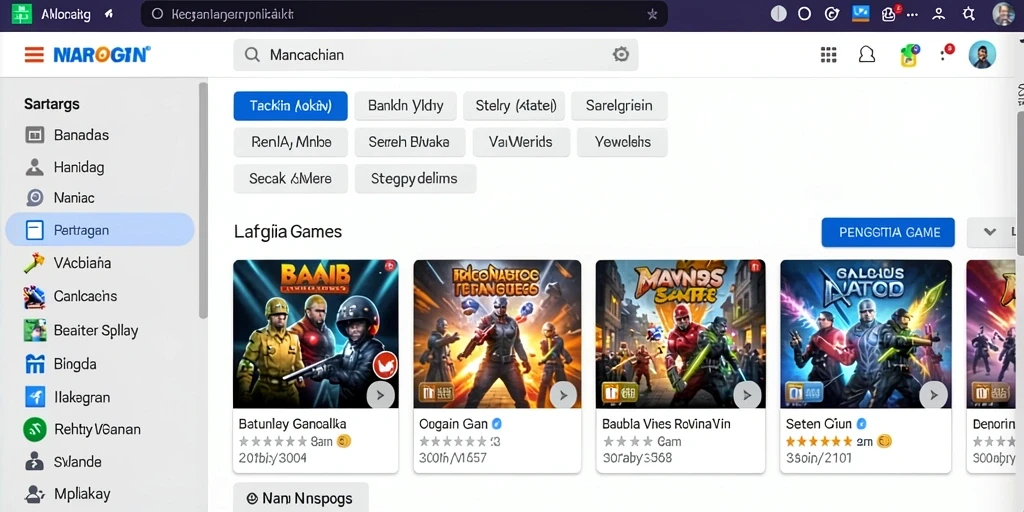
Task: Open the Ogain Gan game title link
Action: click(453, 424)
